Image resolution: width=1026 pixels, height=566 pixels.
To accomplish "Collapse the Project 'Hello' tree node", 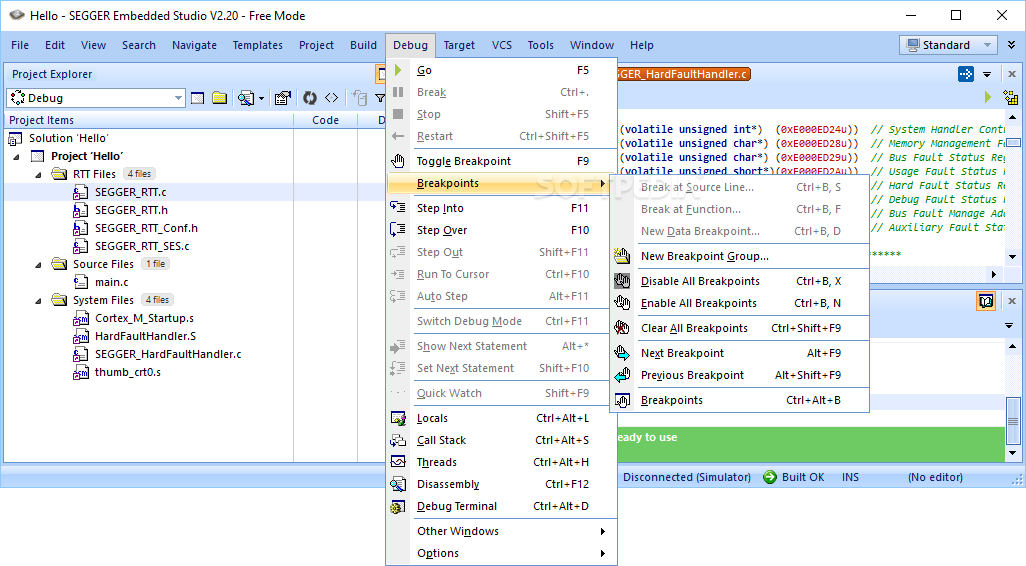I will click(x=17, y=156).
